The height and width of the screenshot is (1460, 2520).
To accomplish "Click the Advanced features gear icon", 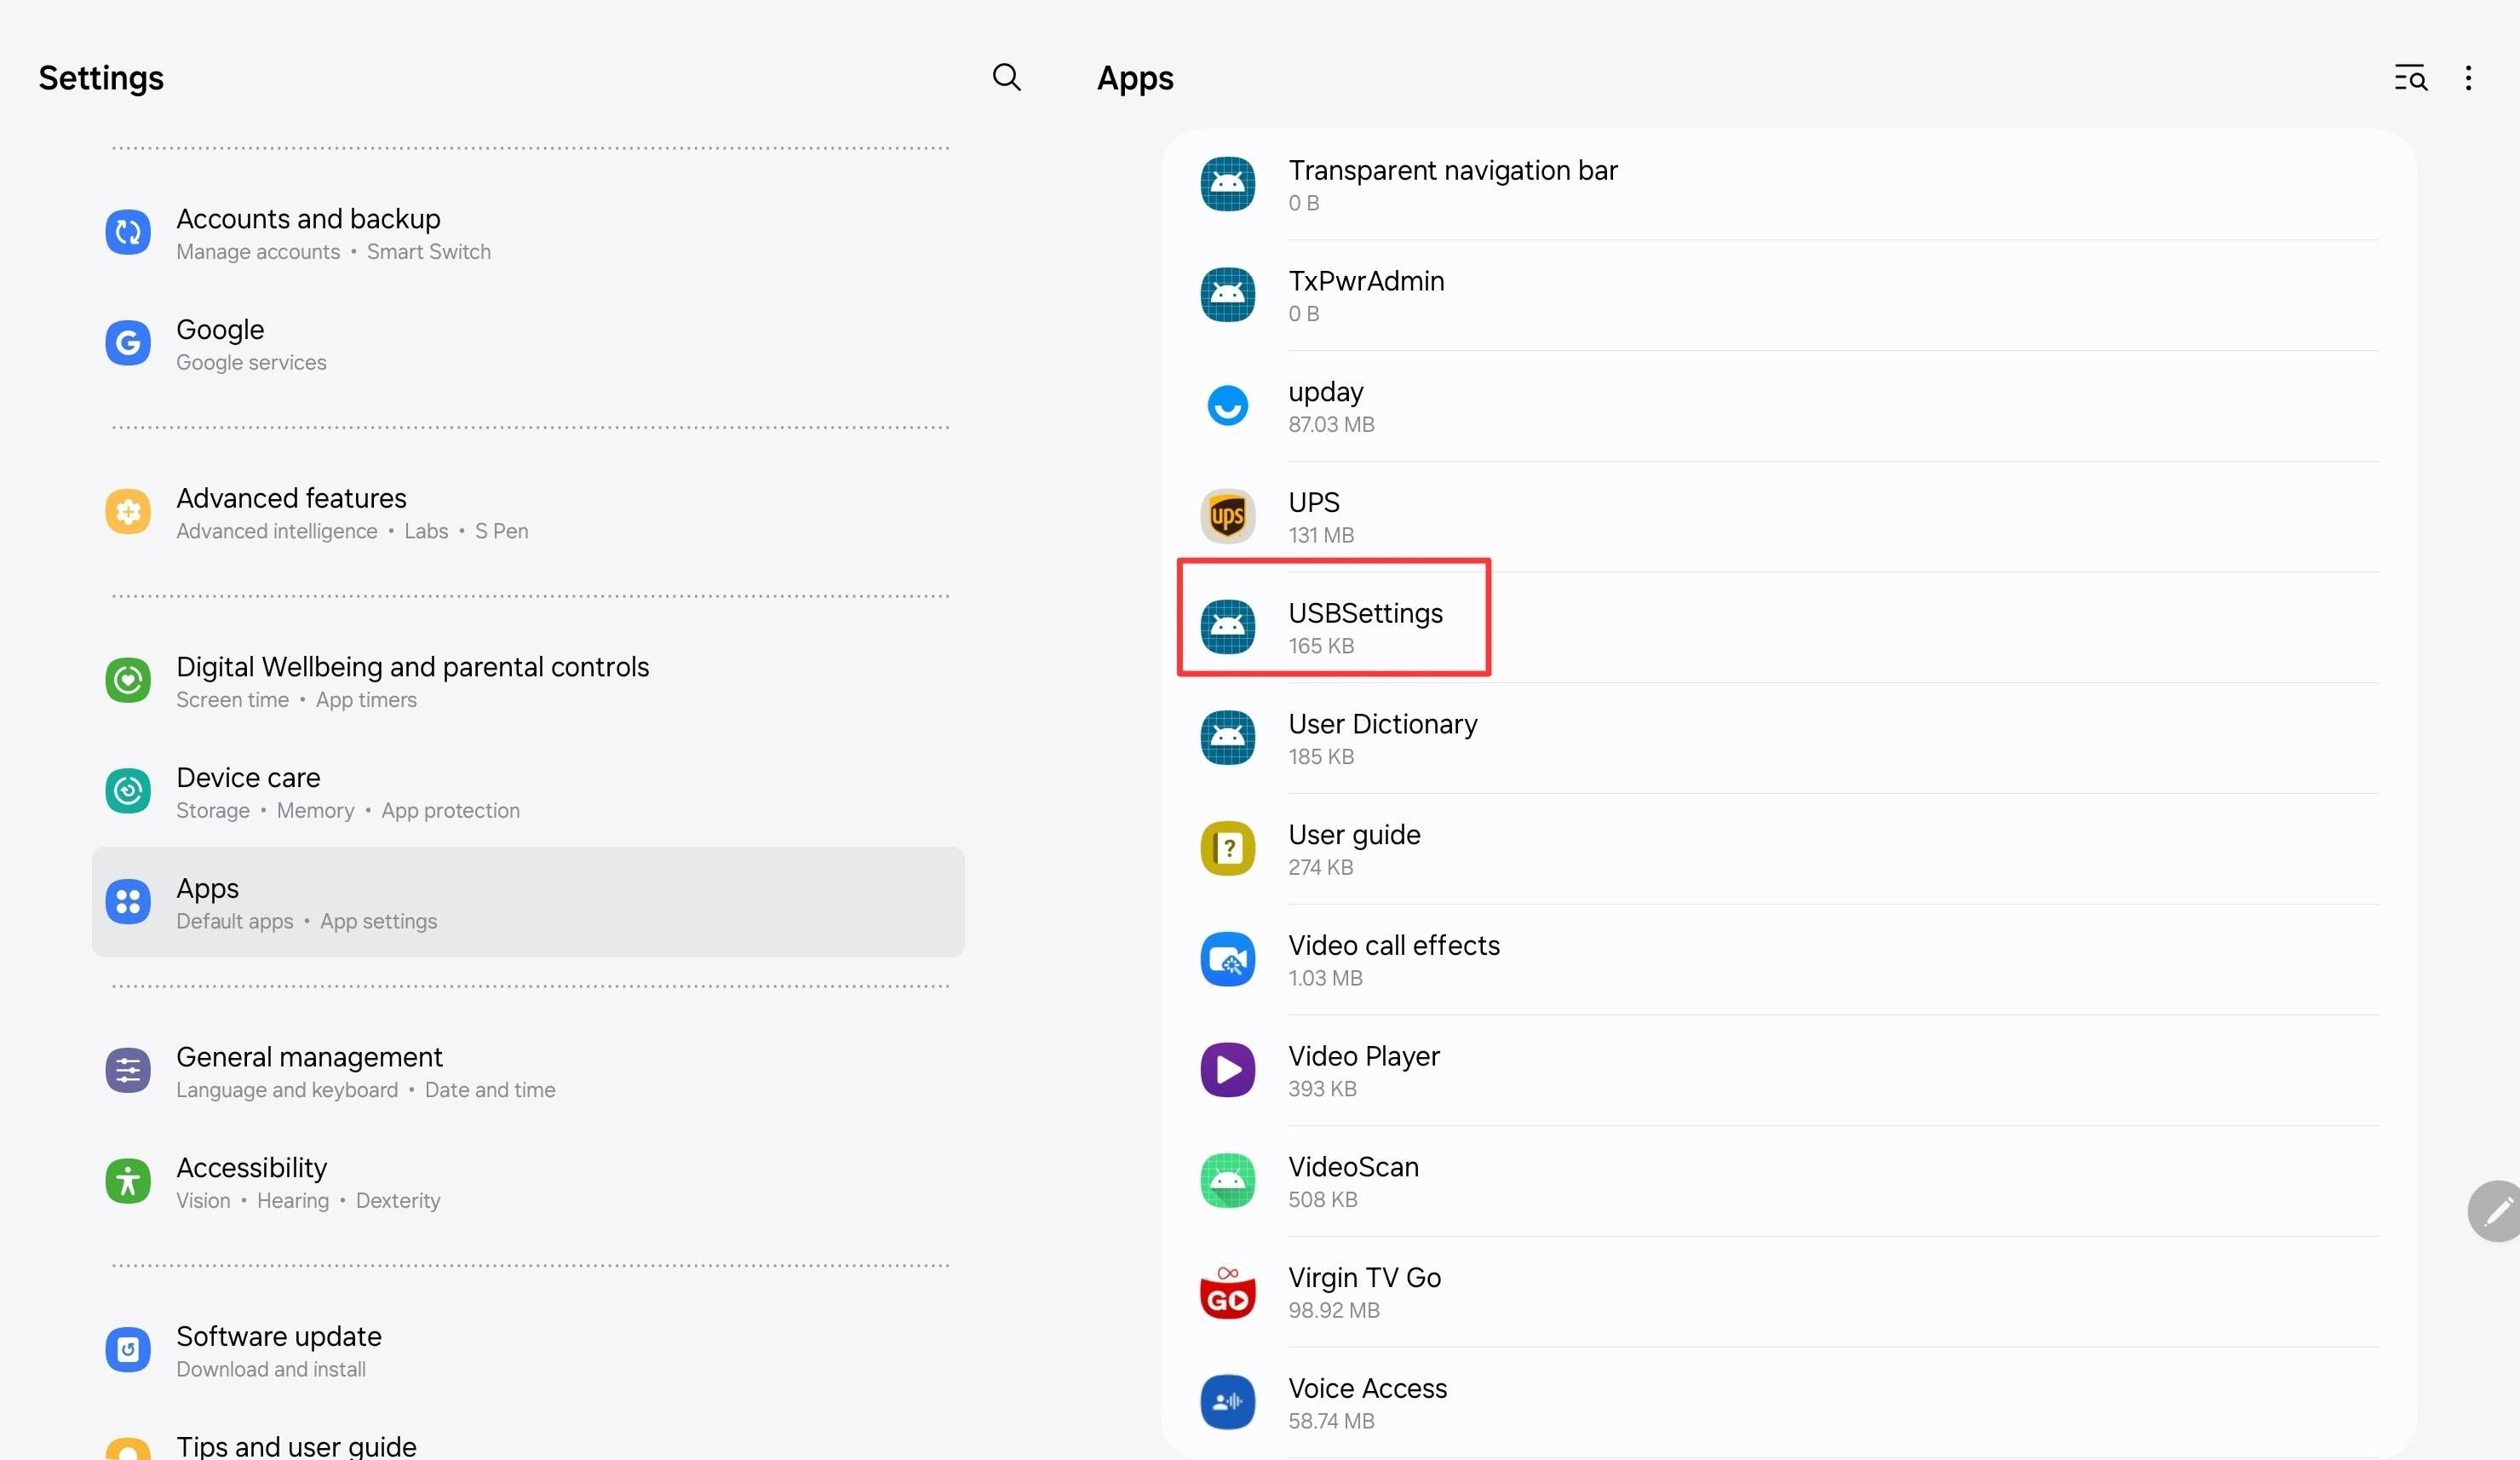I will click(x=127, y=511).
